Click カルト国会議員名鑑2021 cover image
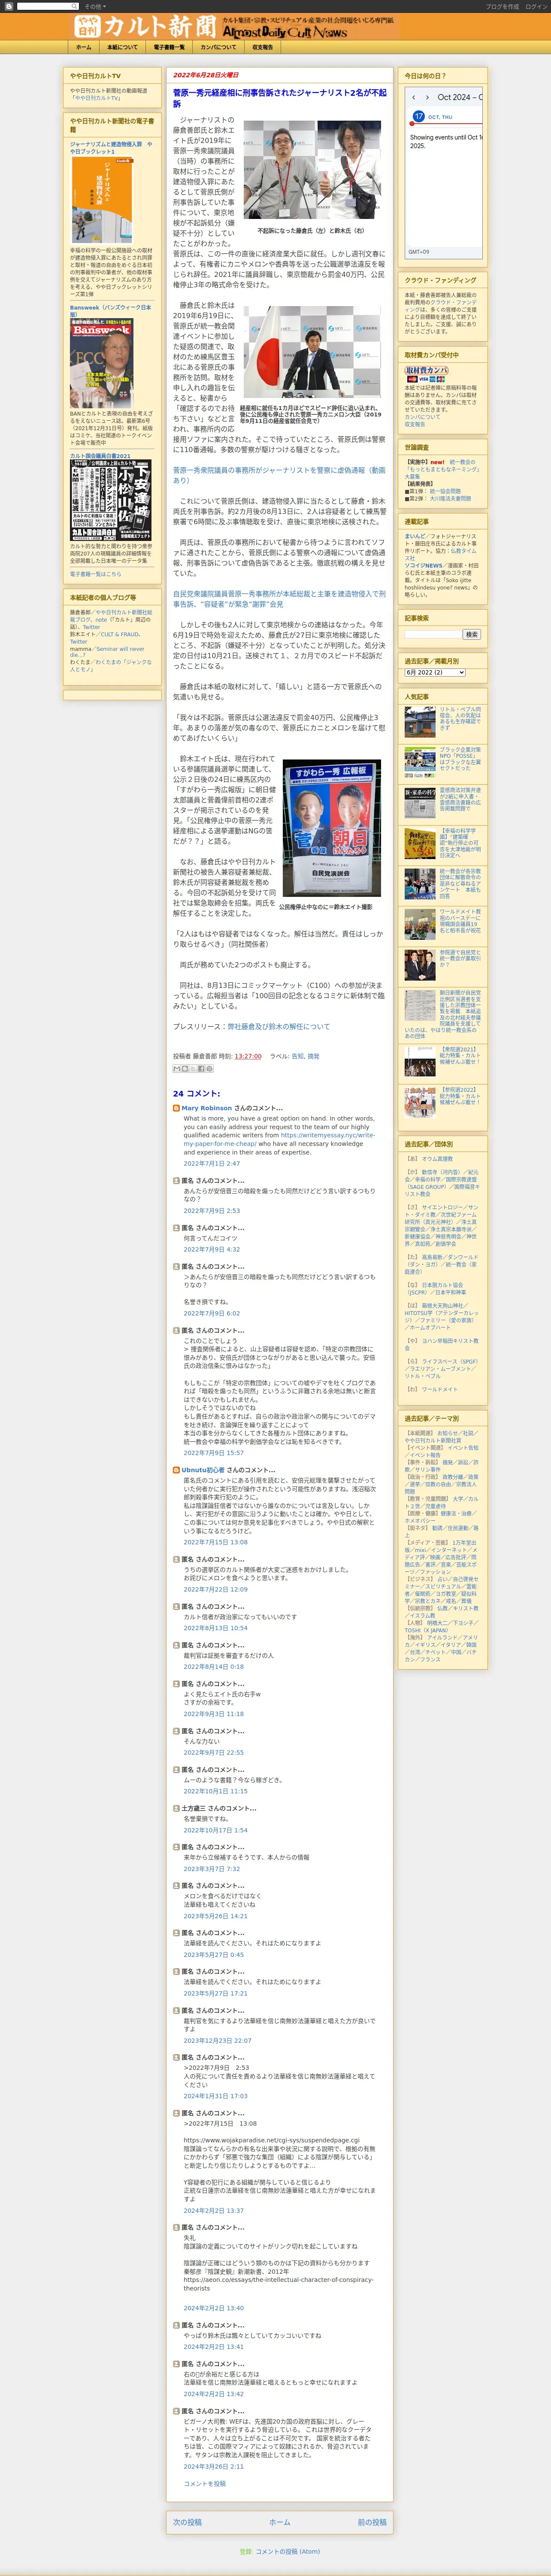The width and height of the screenshot is (551, 2576). (111, 500)
